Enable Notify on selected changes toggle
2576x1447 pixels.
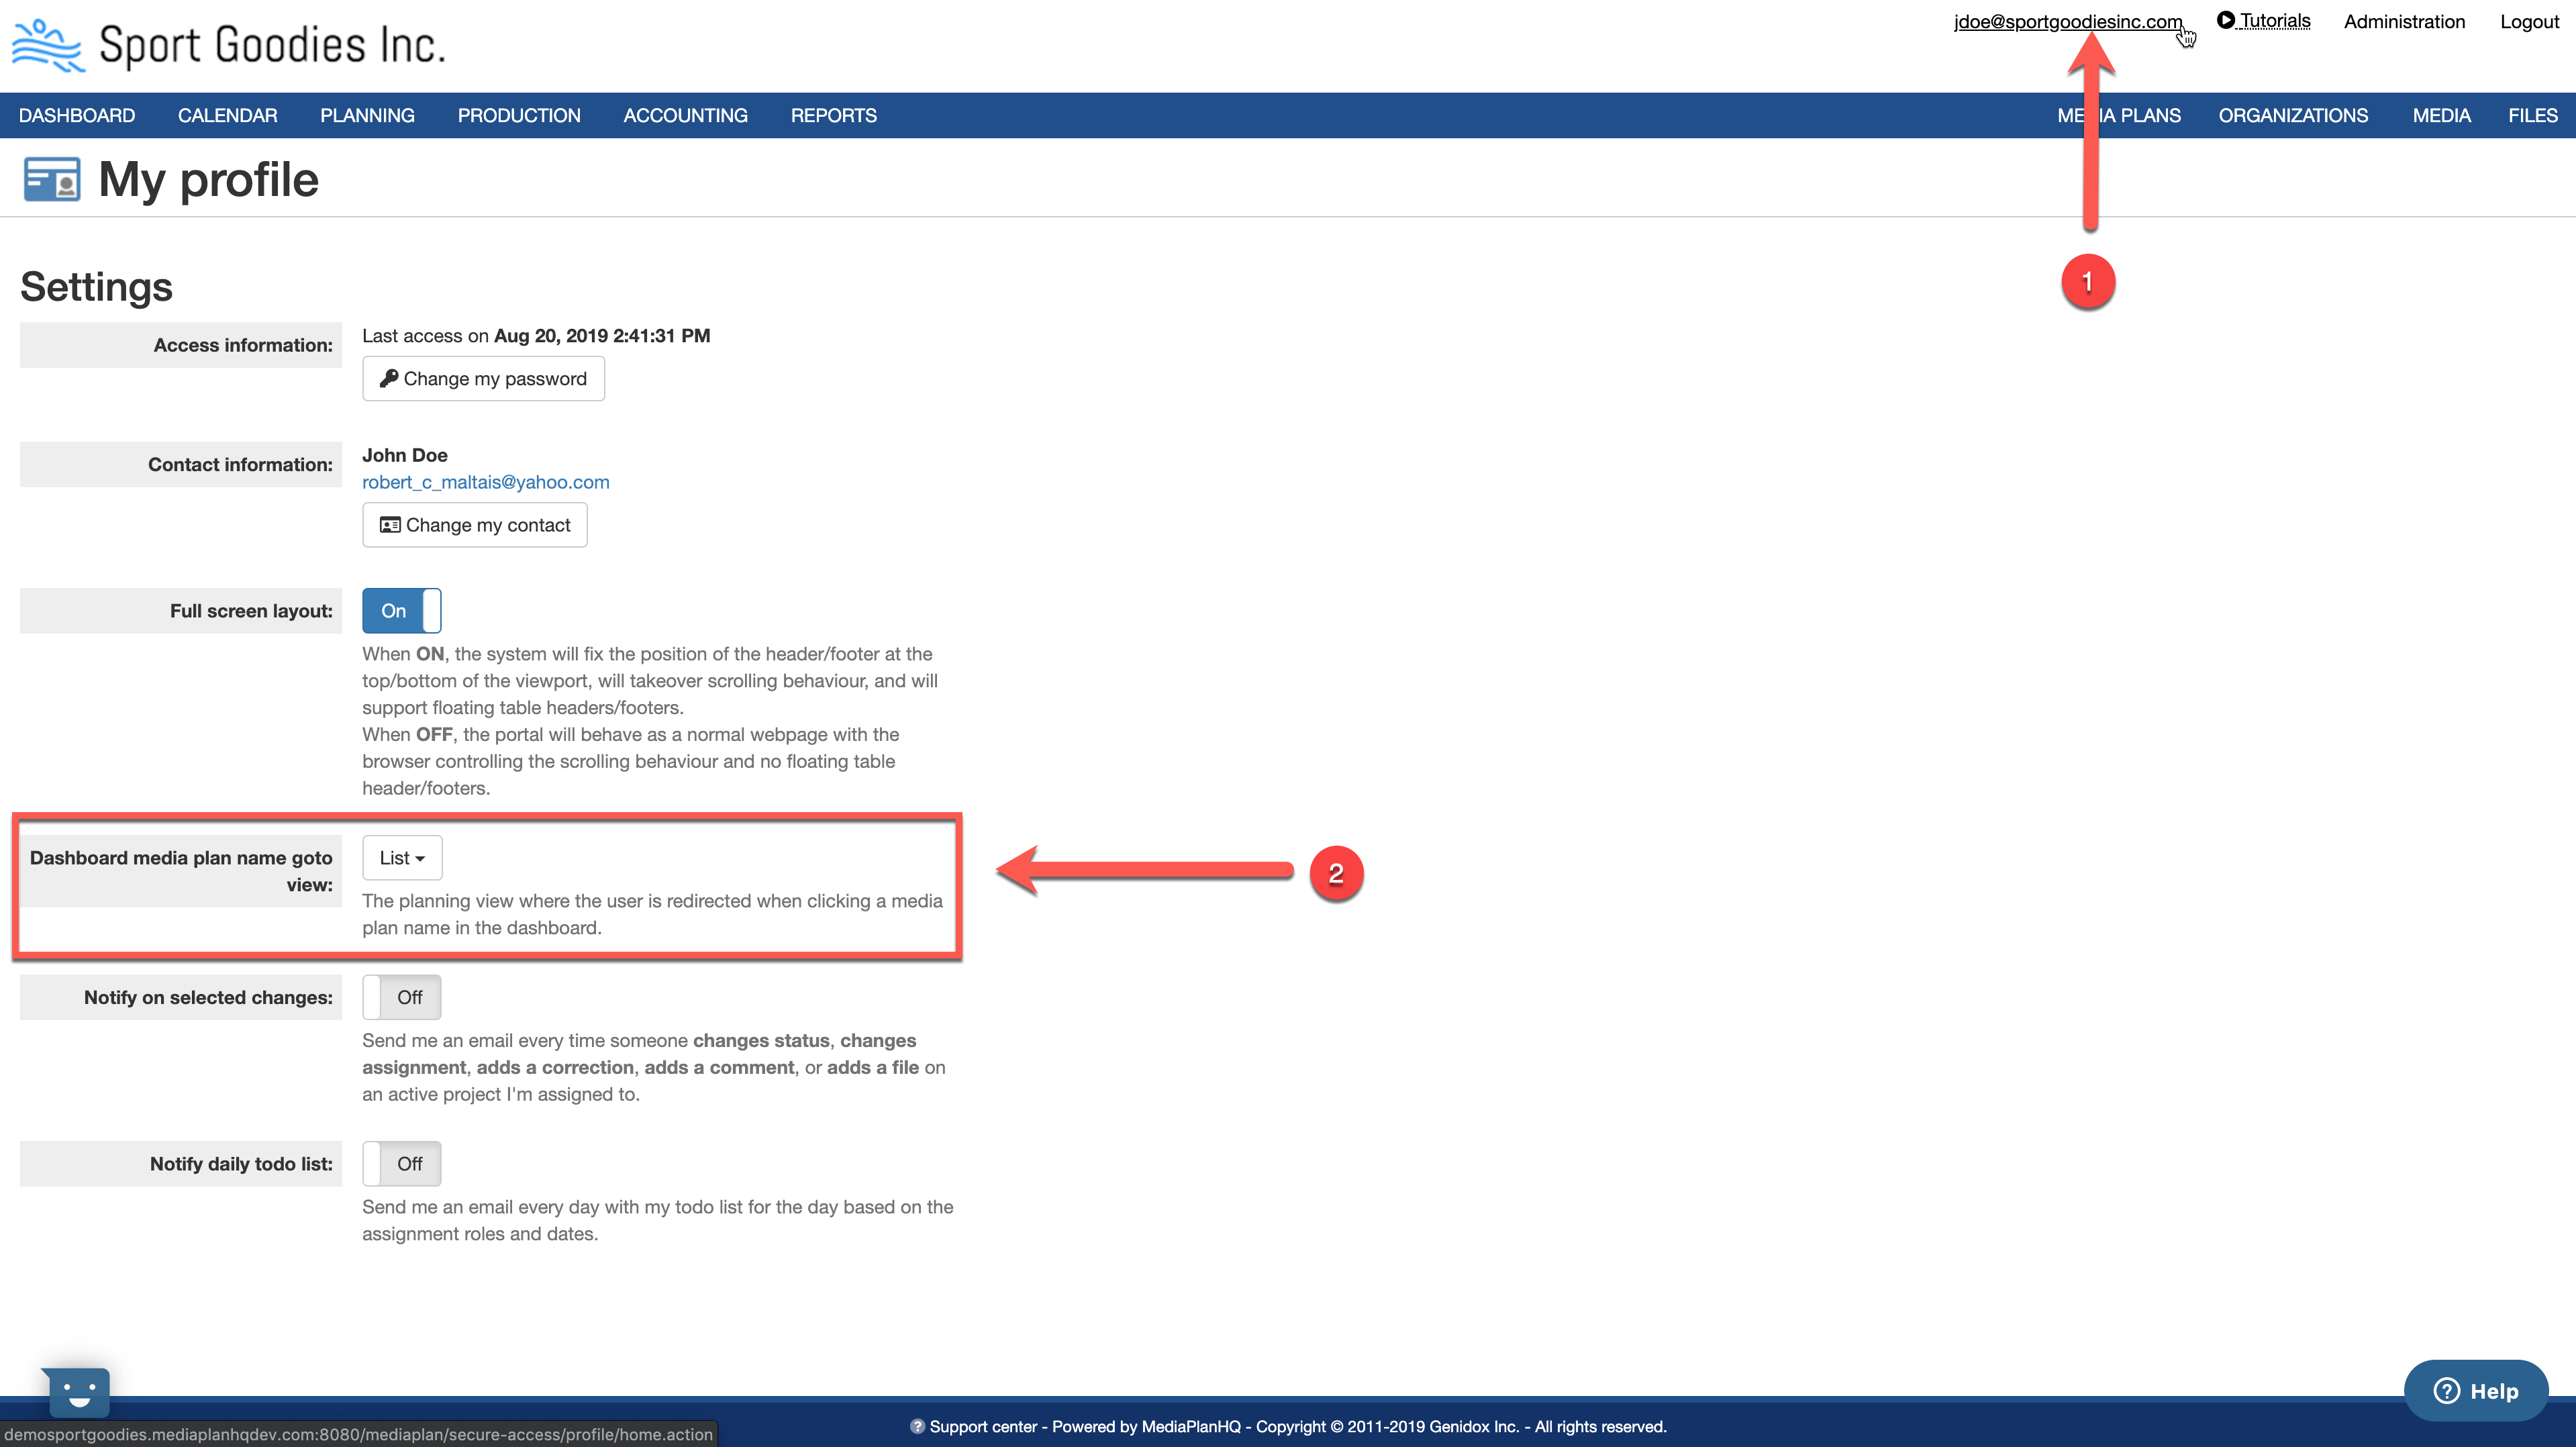pos(401,997)
